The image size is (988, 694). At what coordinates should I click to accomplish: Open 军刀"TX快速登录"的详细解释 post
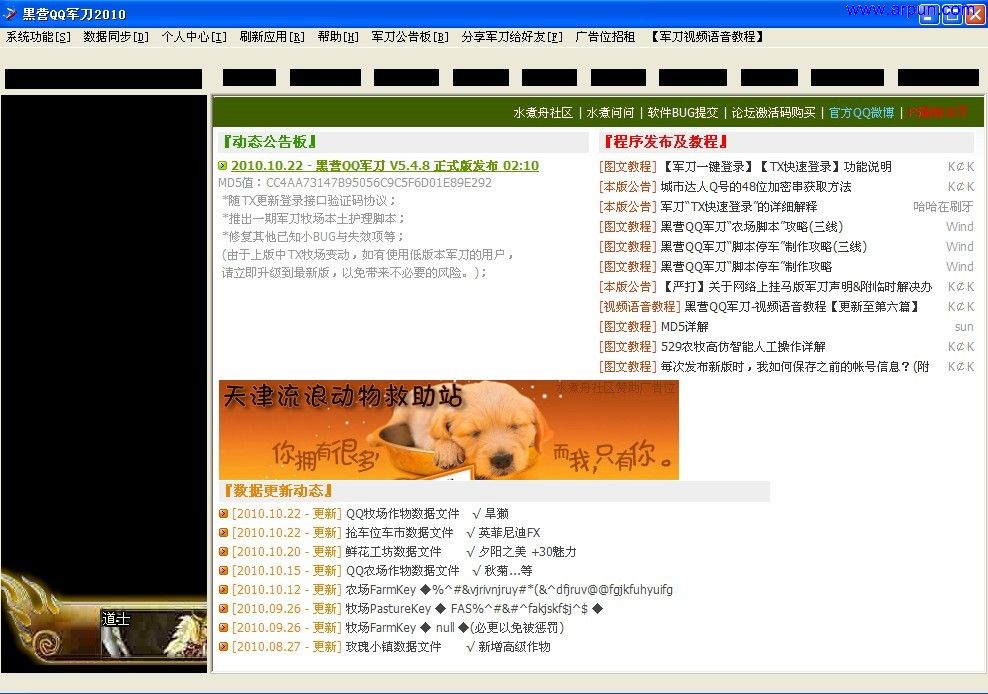(x=738, y=207)
